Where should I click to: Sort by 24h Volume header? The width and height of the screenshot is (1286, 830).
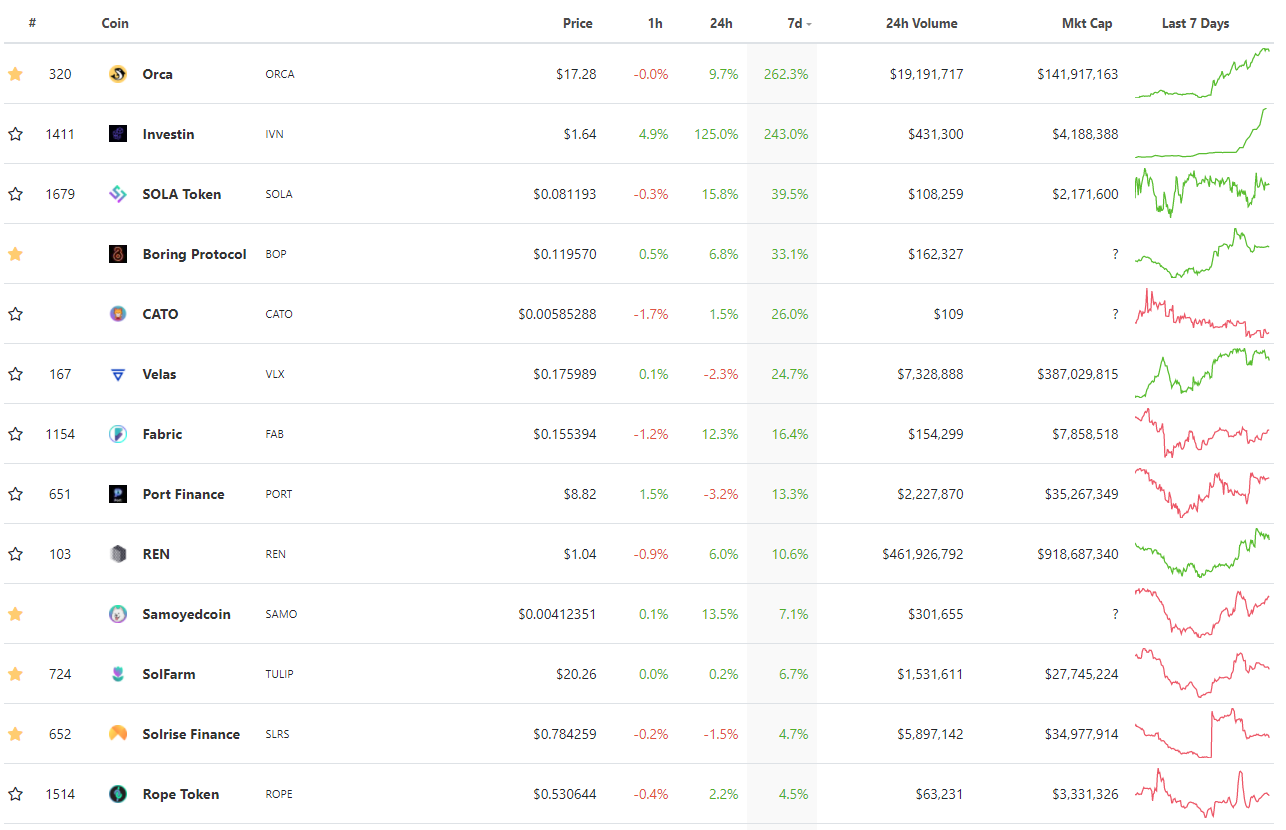(x=921, y=23)
